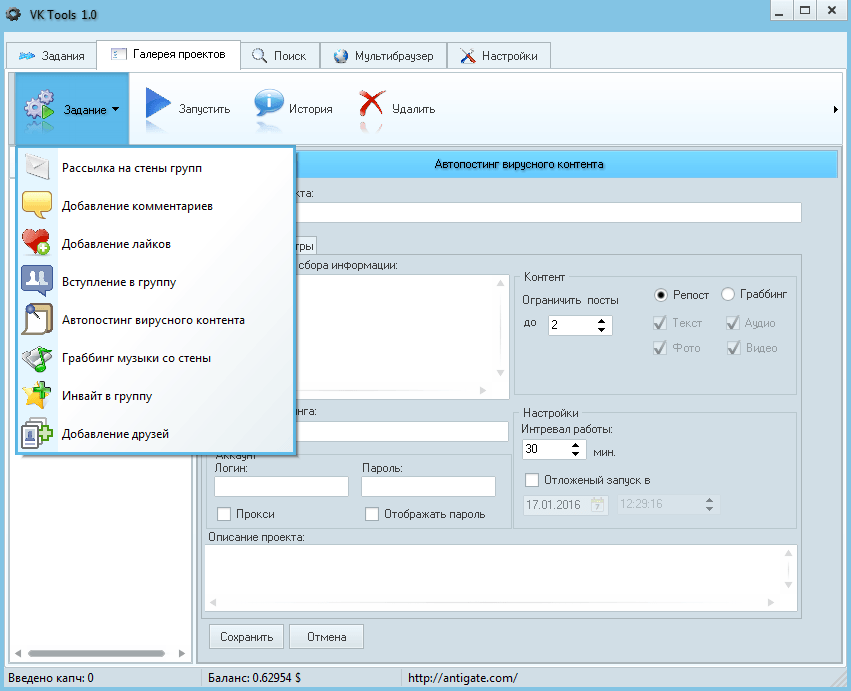Click the Введено капч: 0 status text
Image resolution: width=851 pixels, height=691 pixels.
[x=51, y=677]
